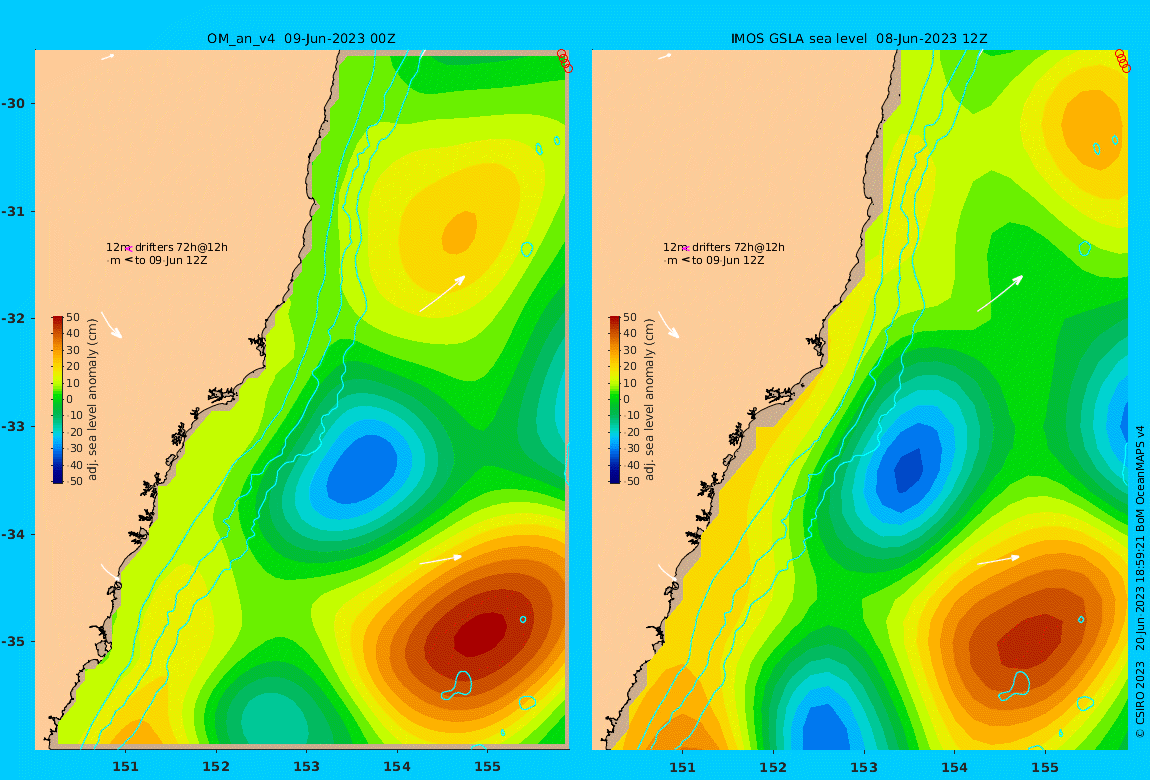This screenshot has height=780, width=1150.
Task: Click the OM_an_v4 09-Jun-2023 00Z title
Action: pos(301,39)
